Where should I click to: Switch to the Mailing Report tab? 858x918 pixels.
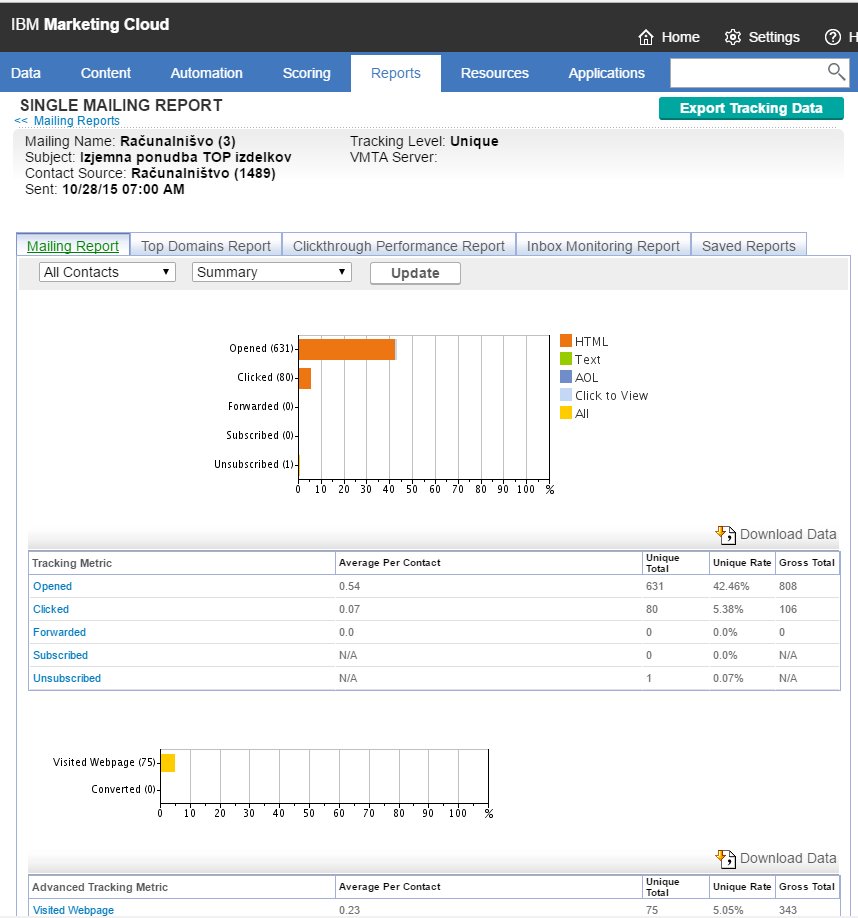(73, 246)
